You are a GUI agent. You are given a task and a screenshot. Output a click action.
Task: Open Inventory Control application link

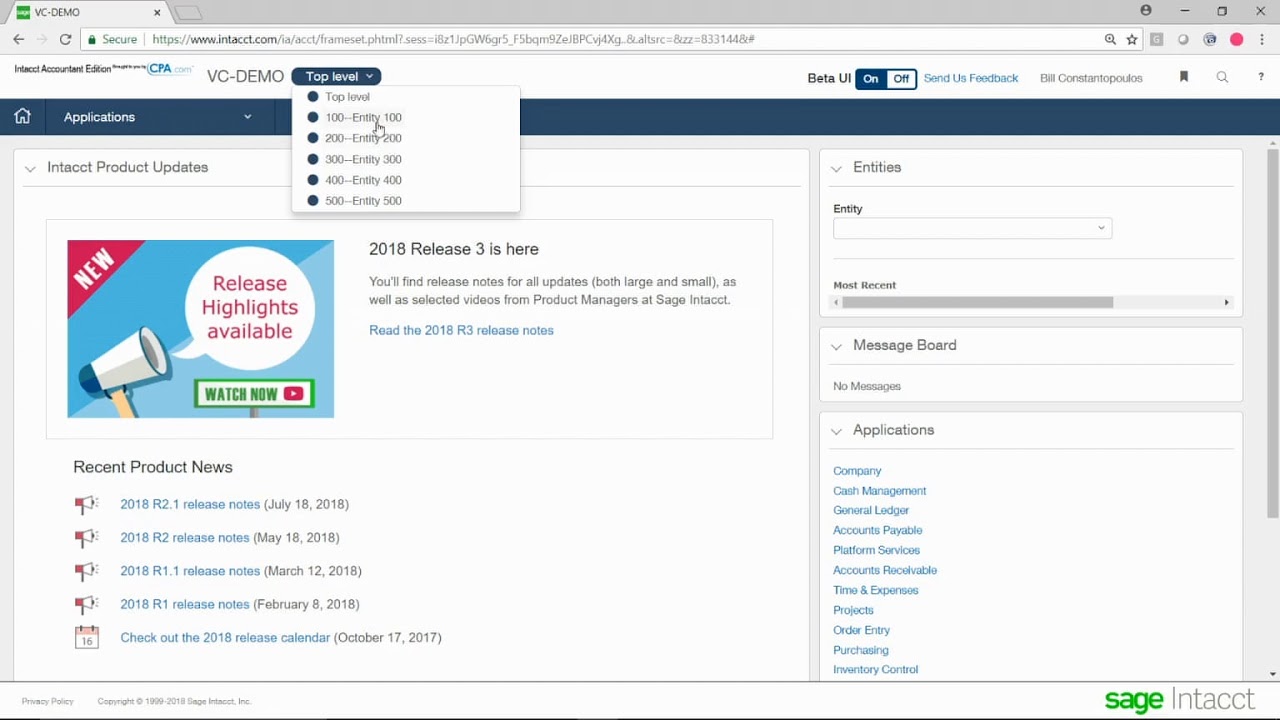(875, 669)
